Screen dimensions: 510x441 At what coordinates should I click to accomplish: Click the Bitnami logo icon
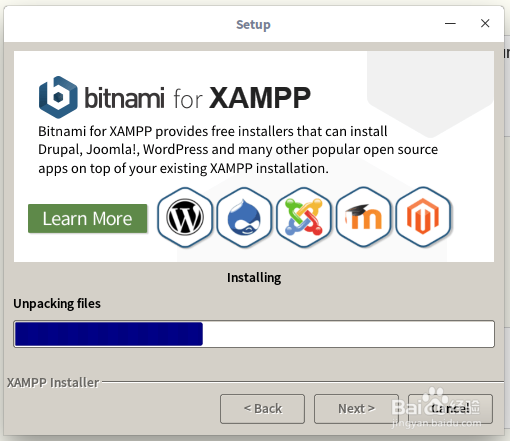pyautogui.click(x=58, y=97)
